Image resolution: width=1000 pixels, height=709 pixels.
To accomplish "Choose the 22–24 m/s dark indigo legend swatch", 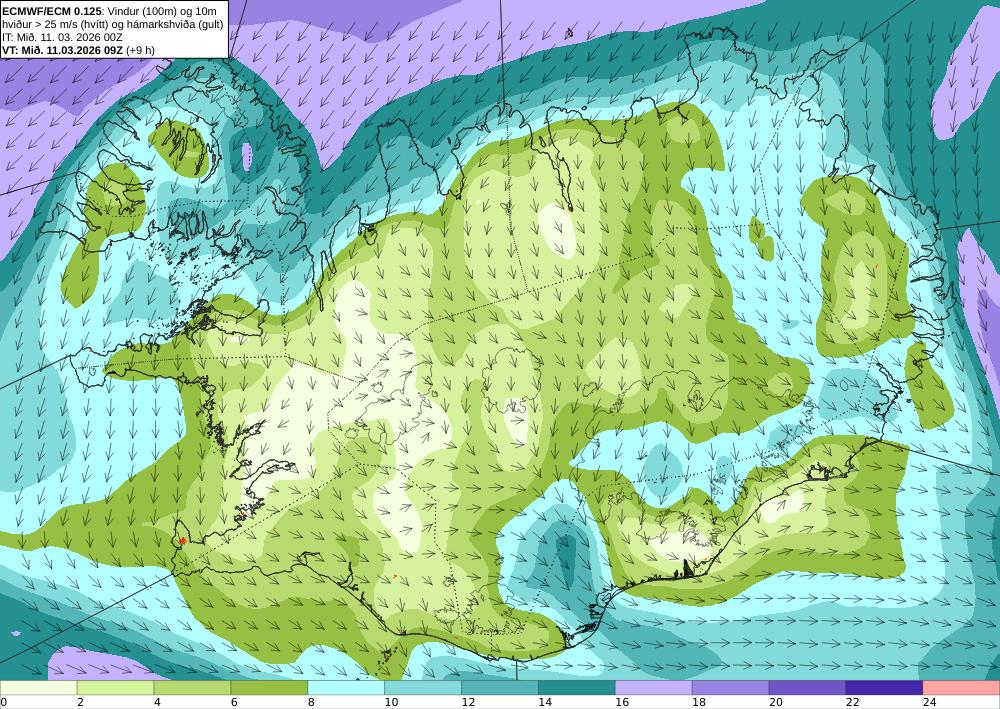I will pos(885,688).
